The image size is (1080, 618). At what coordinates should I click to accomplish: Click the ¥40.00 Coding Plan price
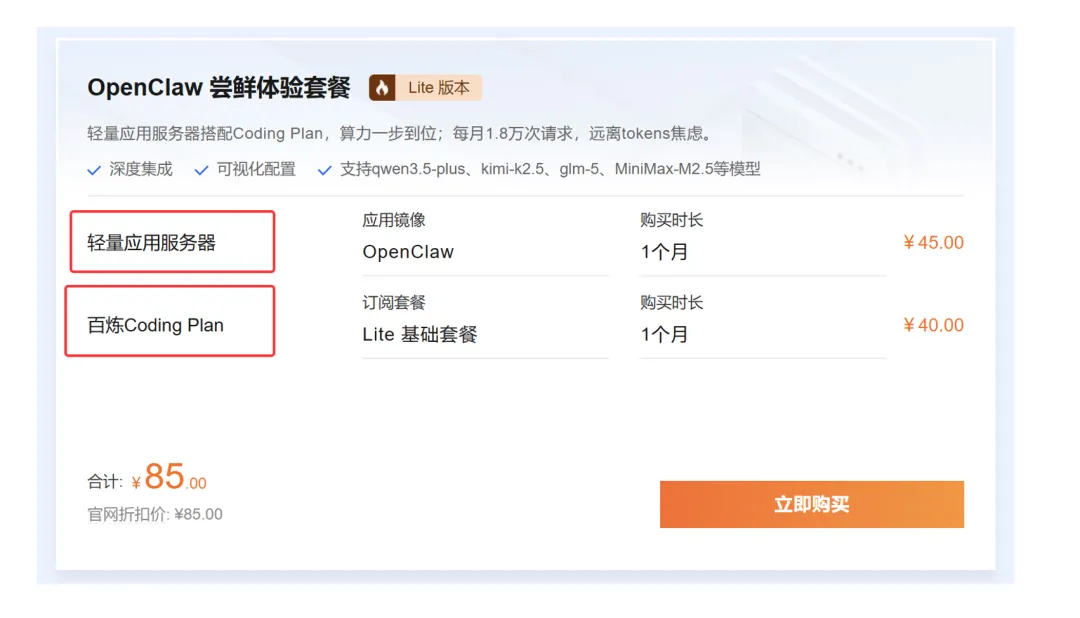[x=933, y=325]
